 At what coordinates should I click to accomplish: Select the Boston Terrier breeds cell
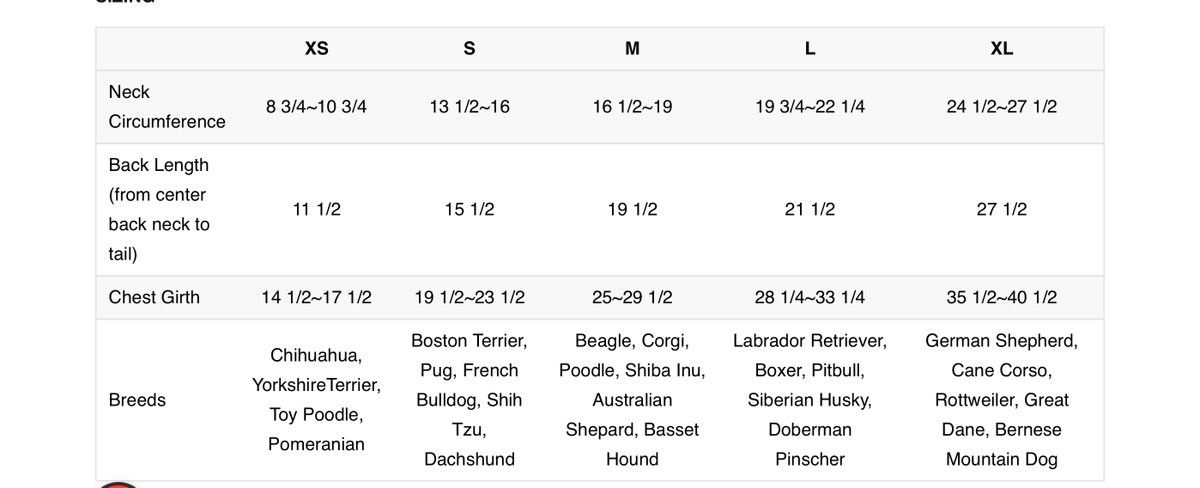[x=469, y=400]
